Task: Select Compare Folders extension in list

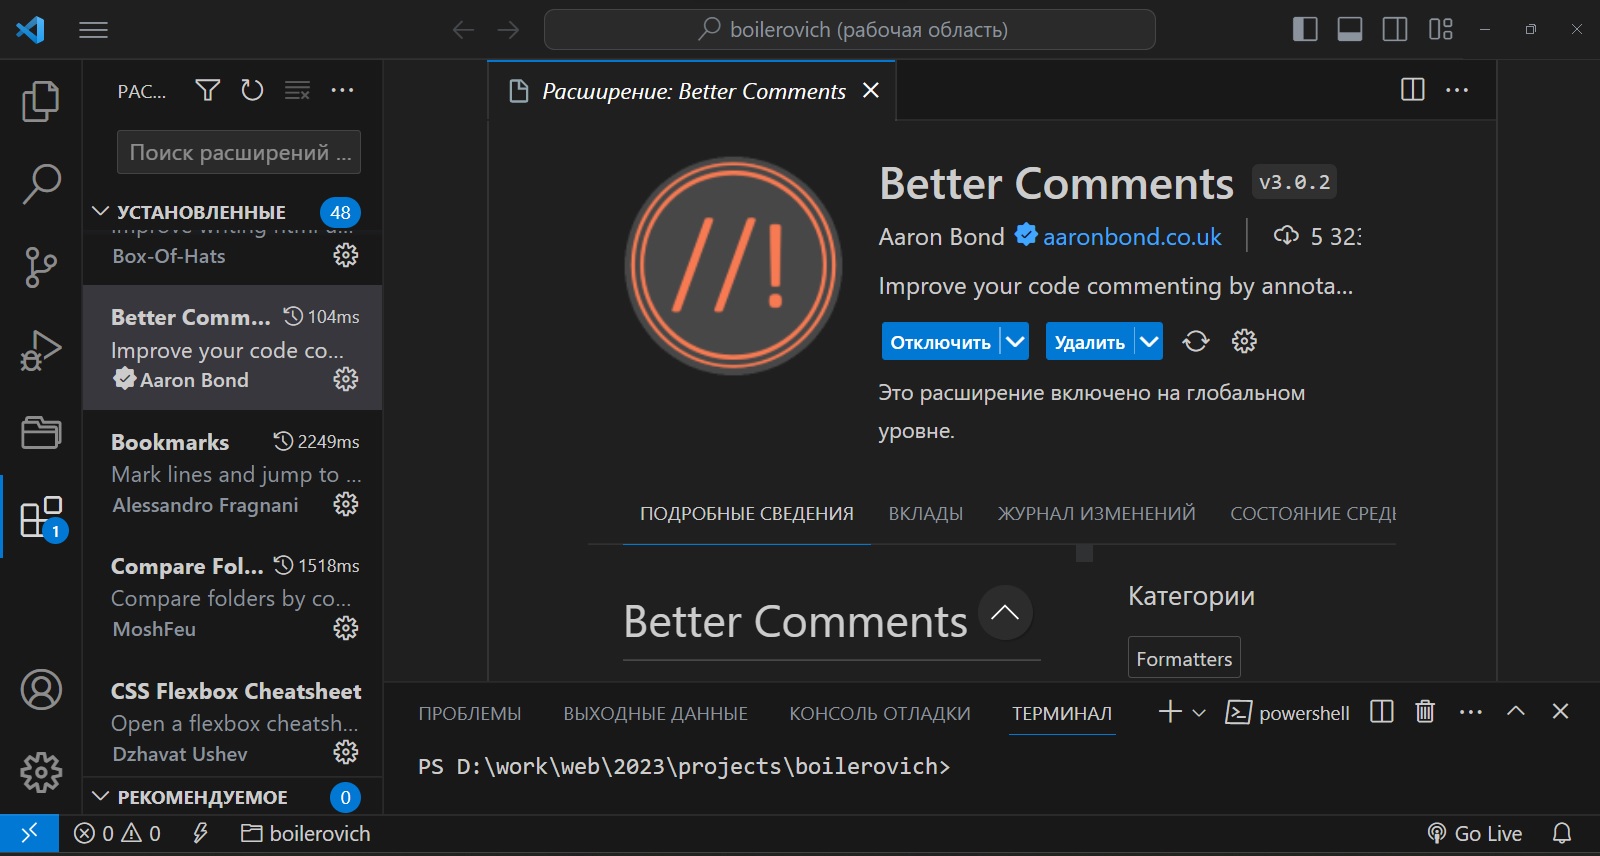Action: tap(232, 596)
